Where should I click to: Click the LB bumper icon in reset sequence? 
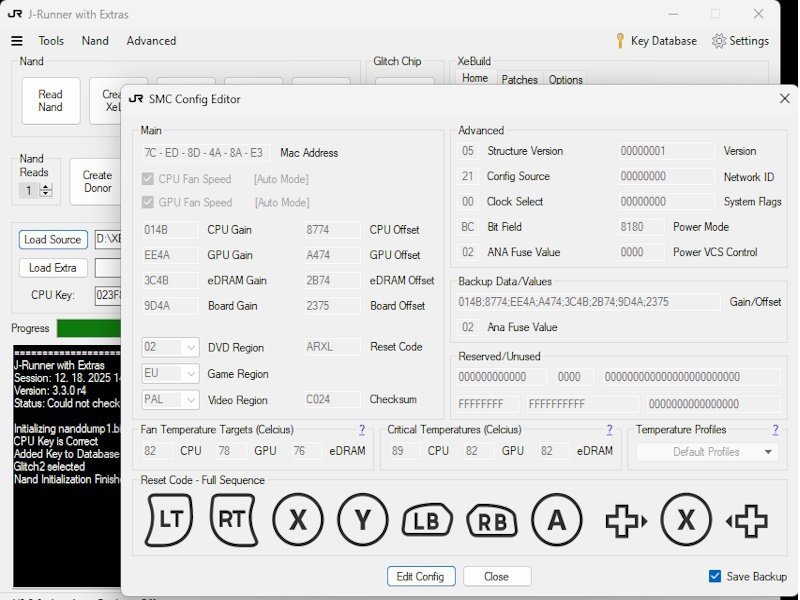click(x=427, y=521)
